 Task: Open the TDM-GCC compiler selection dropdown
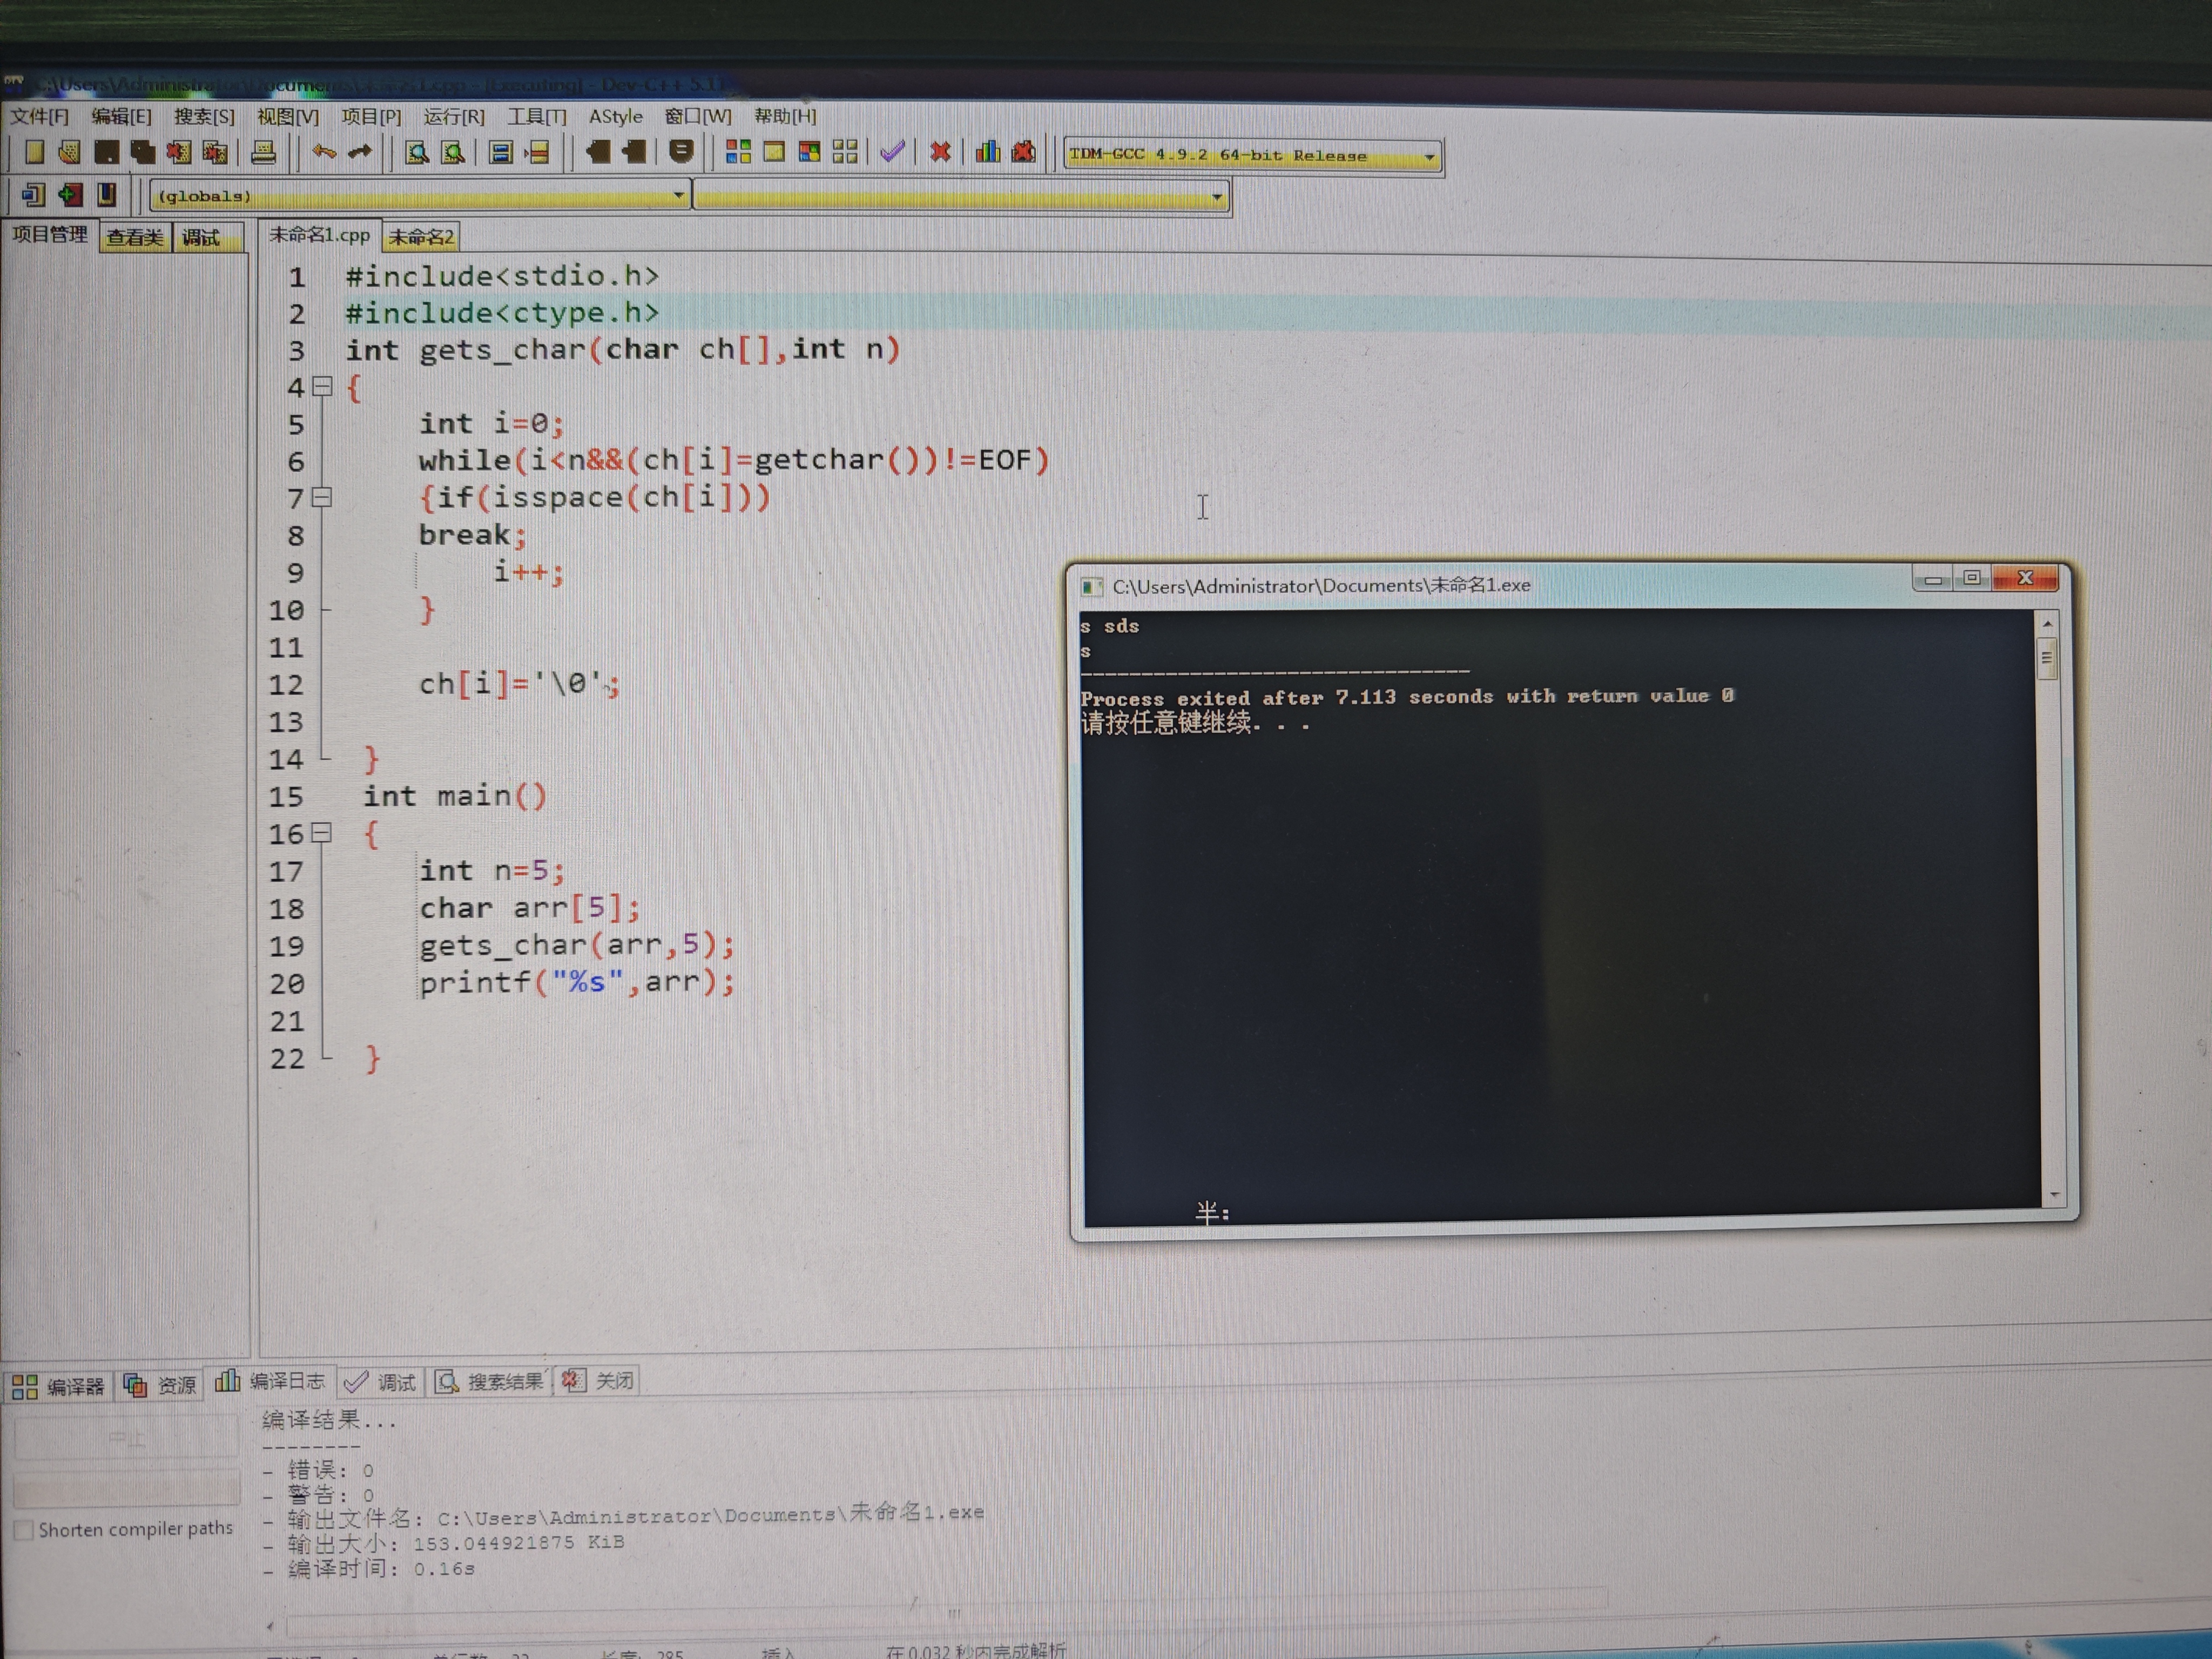tap(1429, 157)
